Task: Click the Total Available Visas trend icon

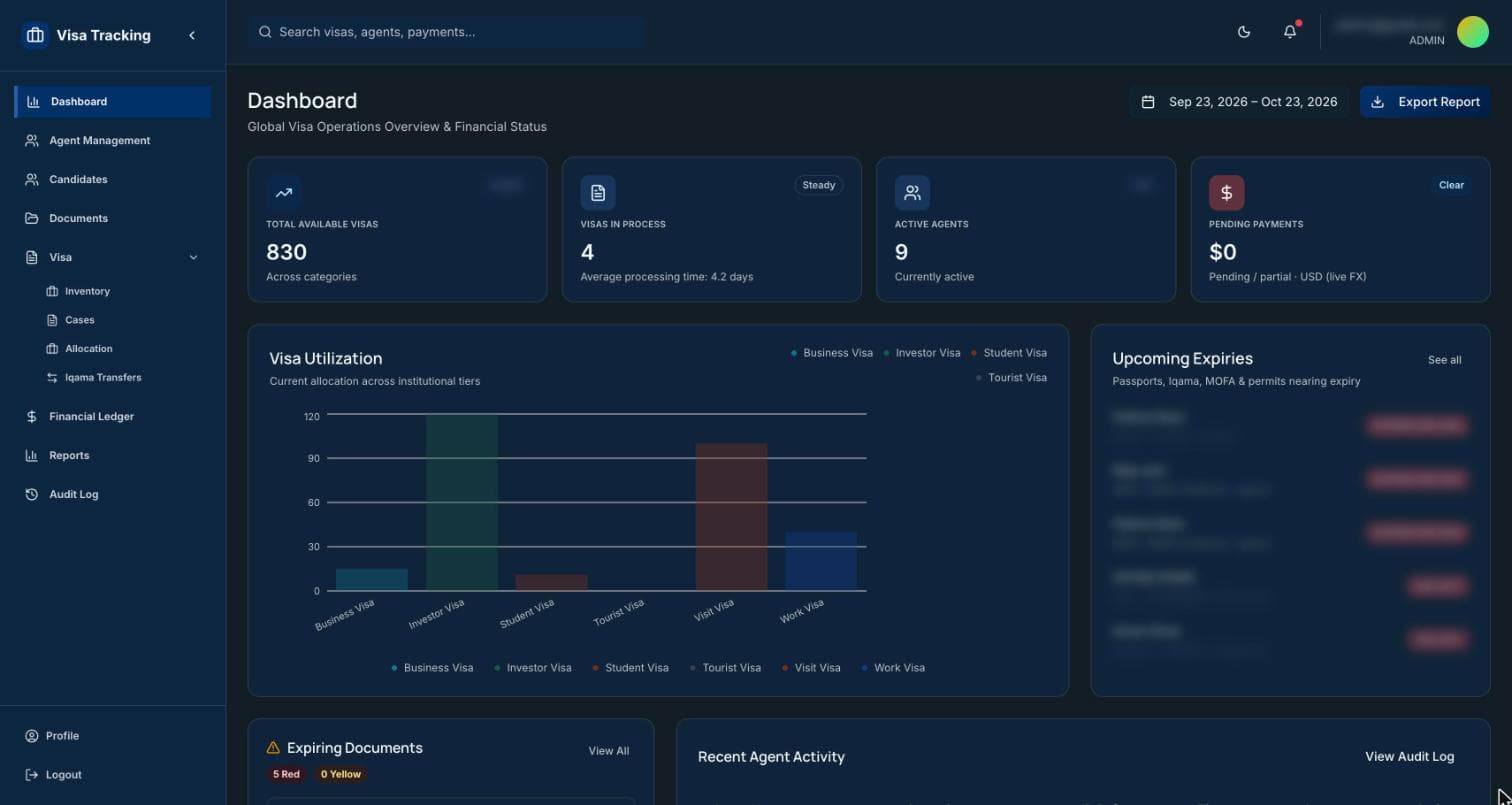Action: [x=284, y=192]
